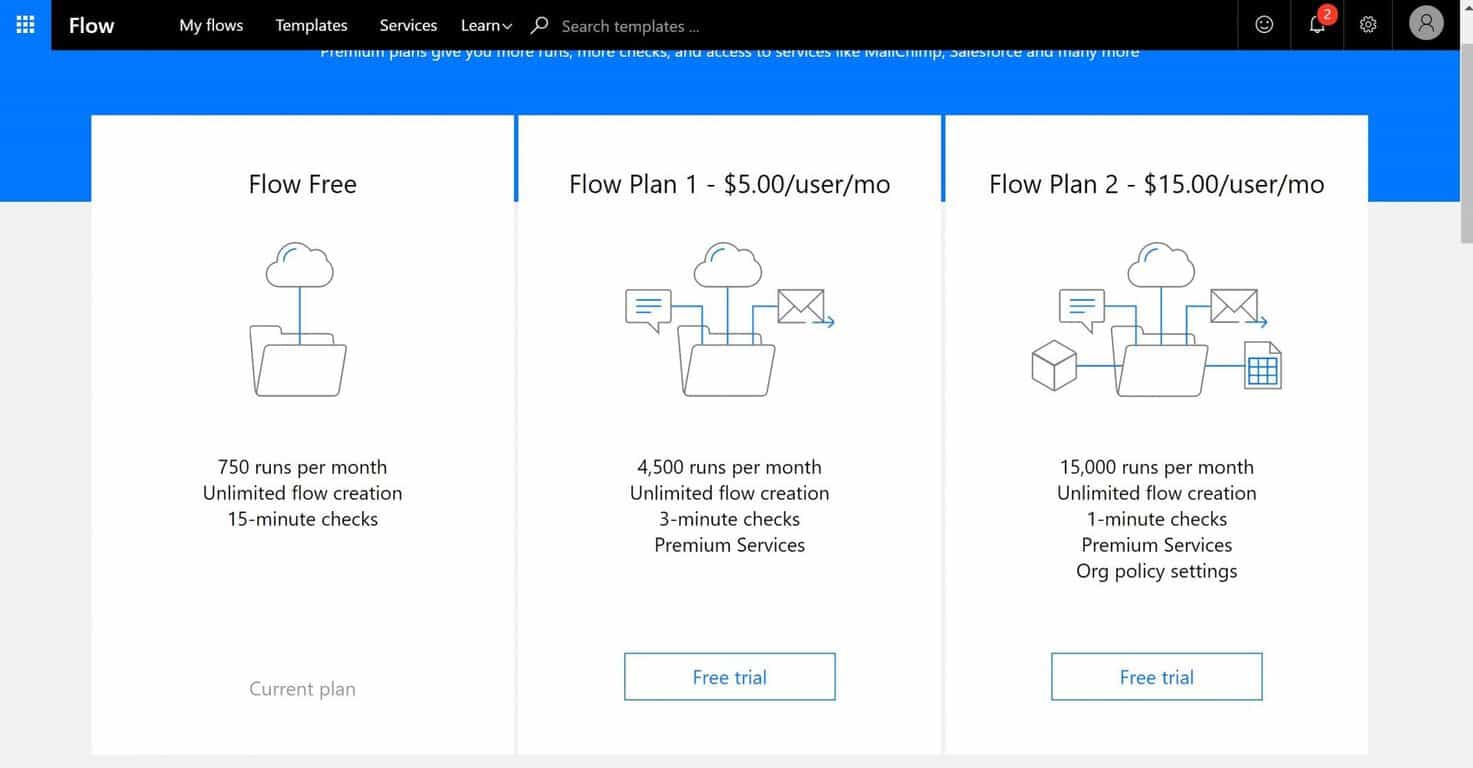This screenshot has height=768, width=1473.
Task: Go to My flows
Action: coord(210,25)
